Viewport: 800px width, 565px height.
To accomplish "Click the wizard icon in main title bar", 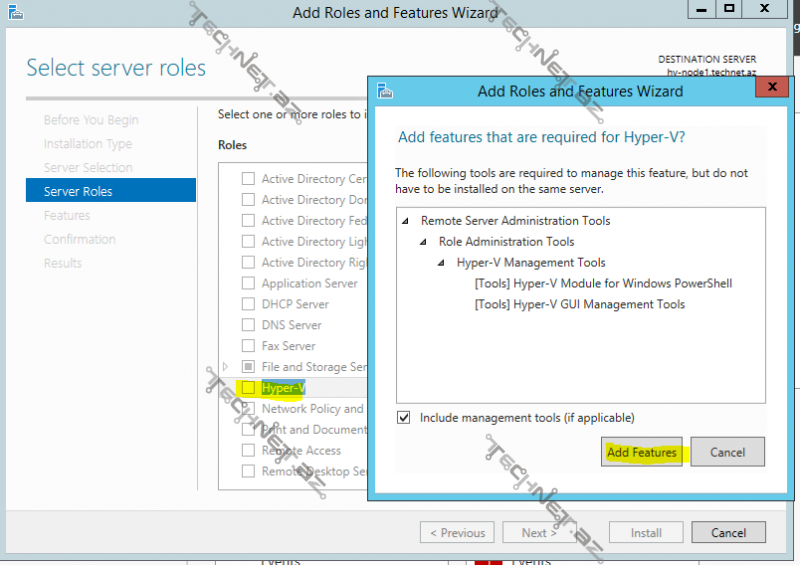I will (x=15, y=11).
